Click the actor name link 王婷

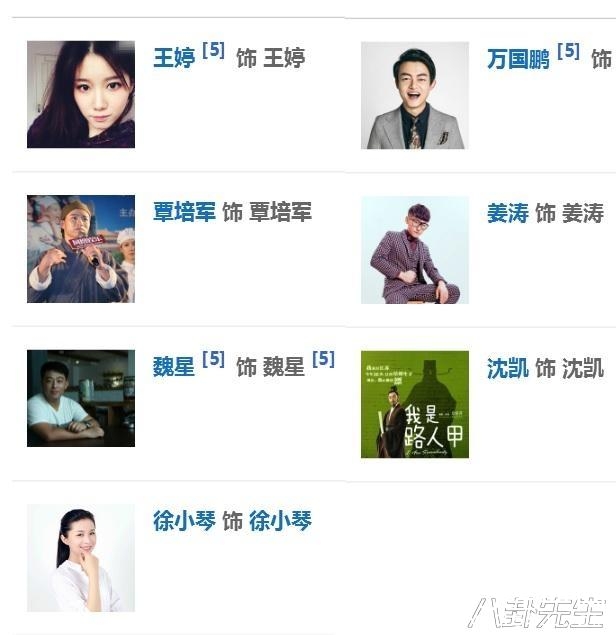pyautogui.click(x=174, y=58)
